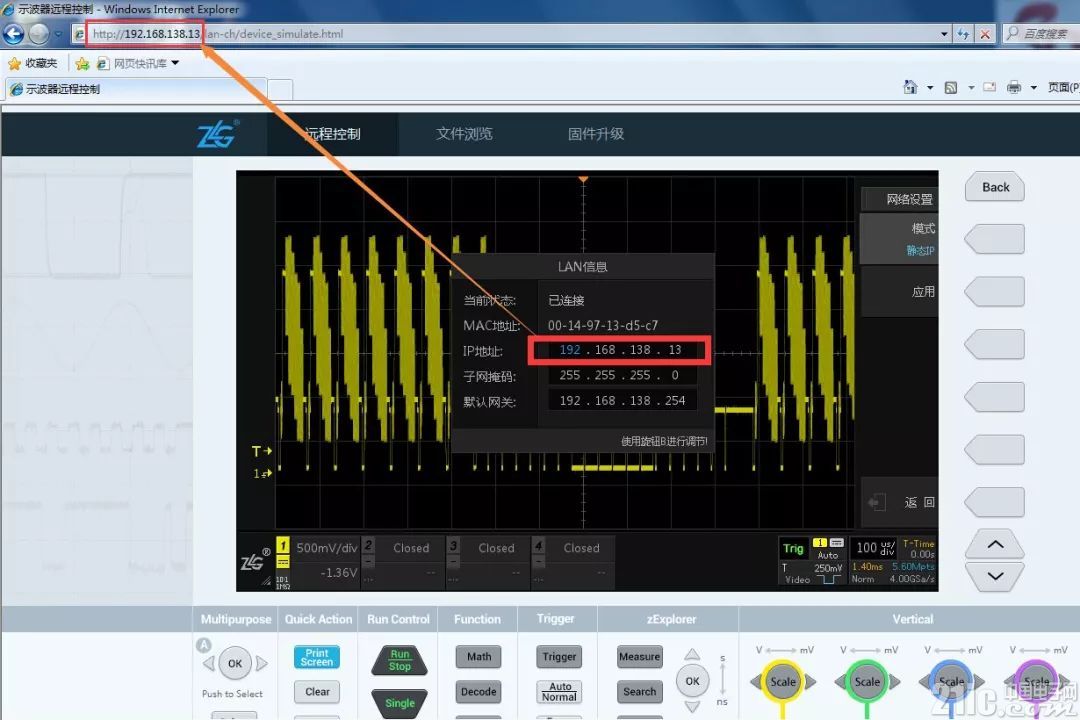Screen dimensions: 1080x720
Task: Expand the address bar history dropdown
Action: pos(944,34)
